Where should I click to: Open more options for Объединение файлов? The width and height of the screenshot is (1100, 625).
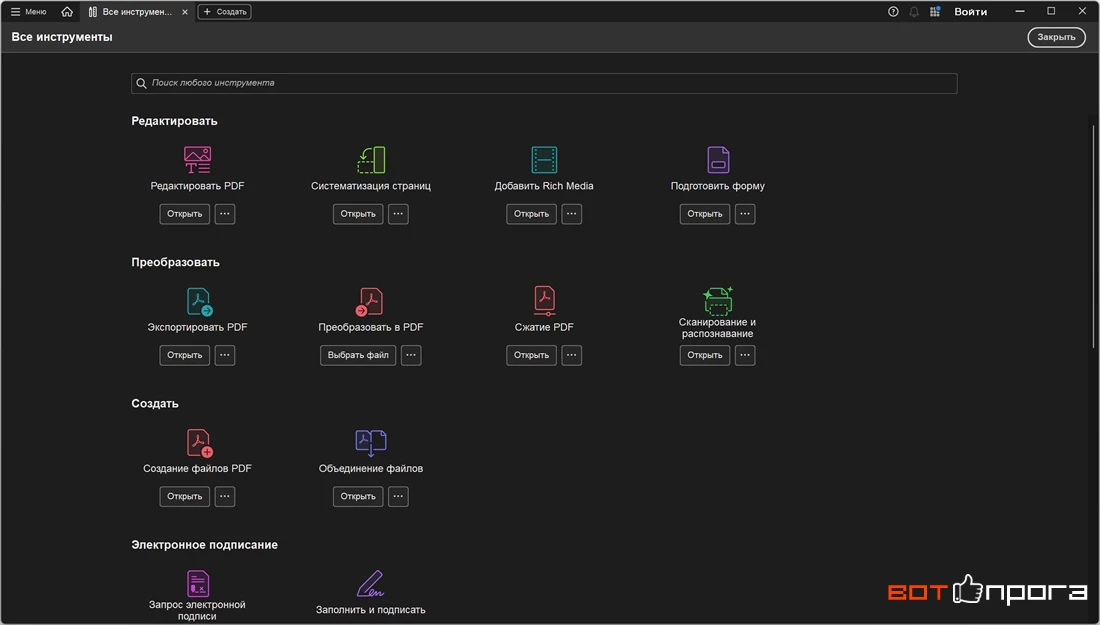click(x=398, y=497)
